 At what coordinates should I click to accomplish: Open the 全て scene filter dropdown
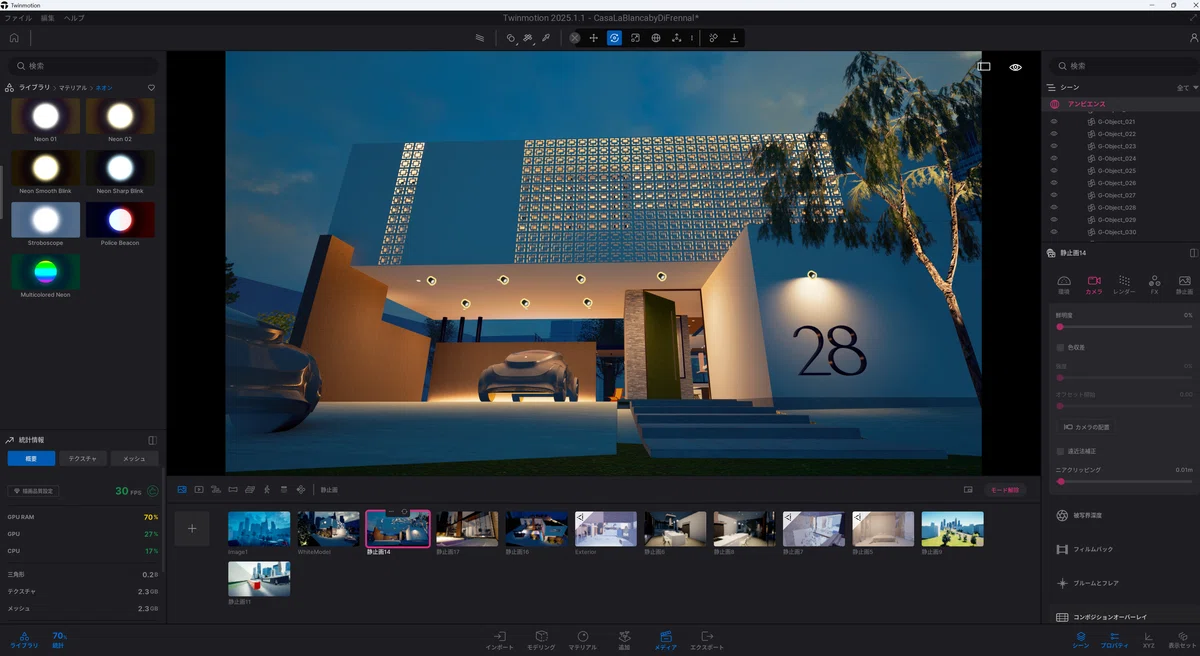click(x=1187, y=88)
